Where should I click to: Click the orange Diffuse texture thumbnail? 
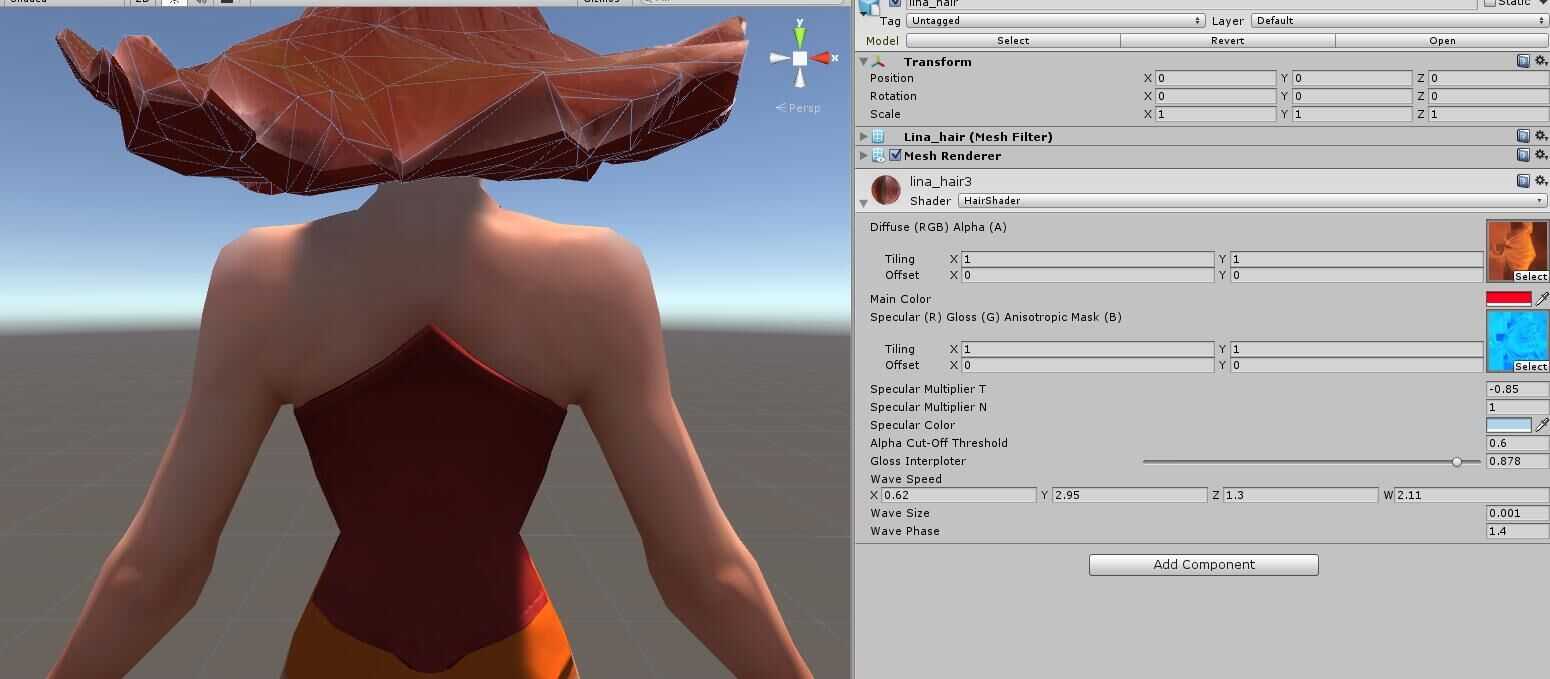[x=1518, y=251]
